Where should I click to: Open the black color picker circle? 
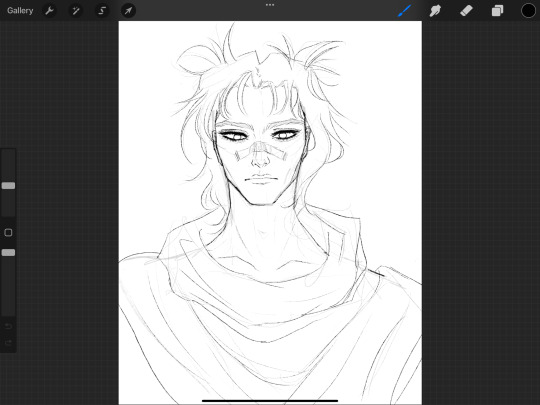coord(528,11)
